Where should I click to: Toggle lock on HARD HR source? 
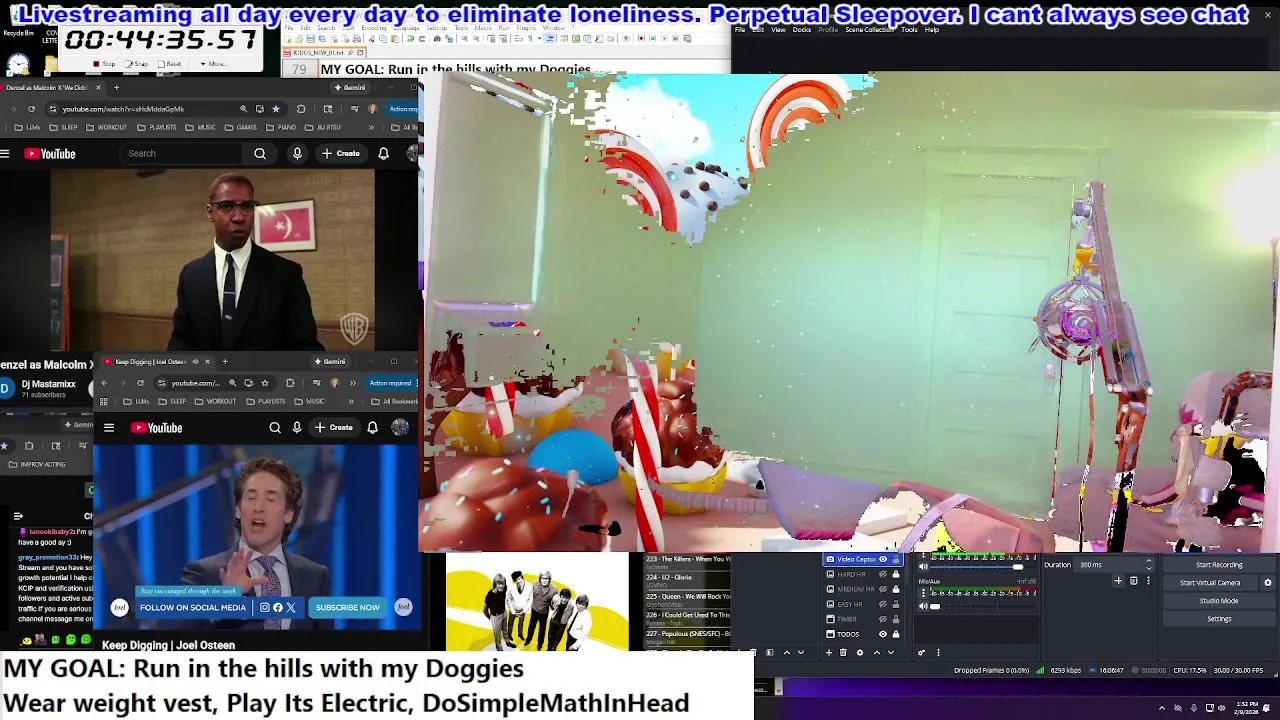click(x=896, y=574)
